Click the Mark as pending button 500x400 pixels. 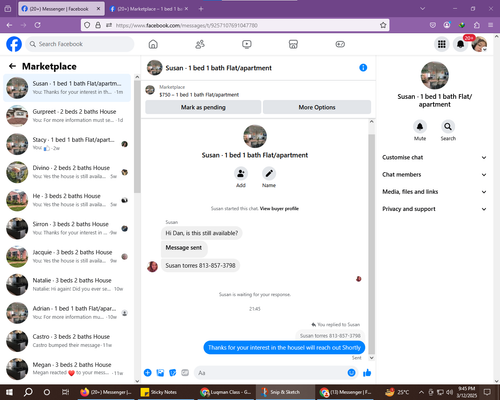coord(203,107)
